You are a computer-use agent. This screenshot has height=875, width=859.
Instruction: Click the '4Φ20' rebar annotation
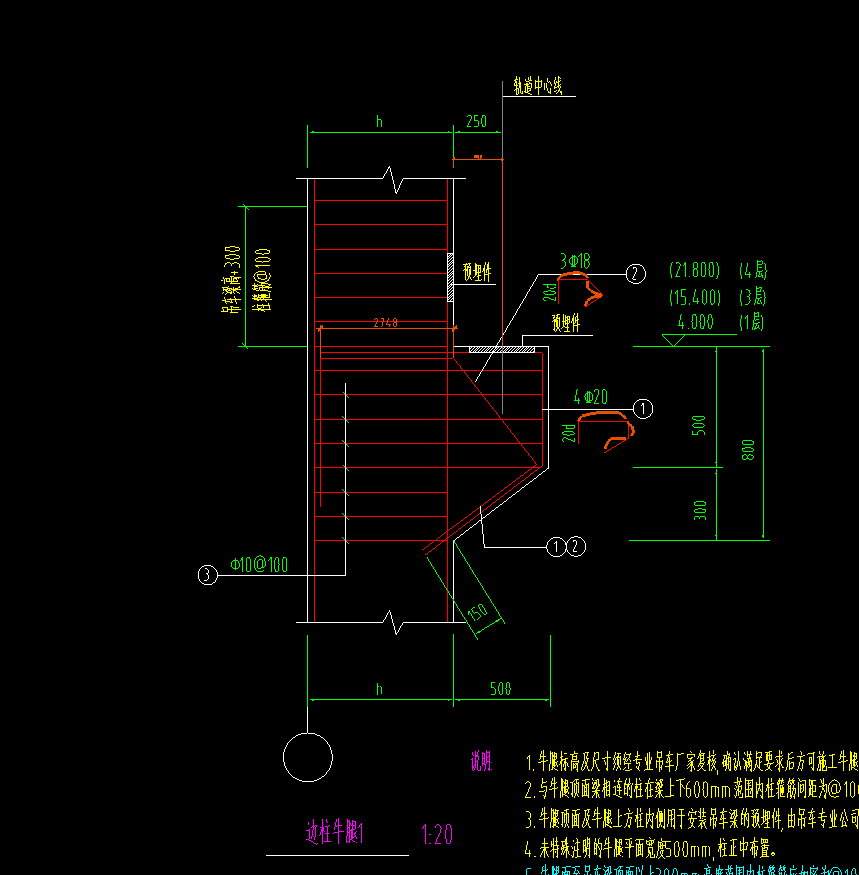tap(591, 397)
